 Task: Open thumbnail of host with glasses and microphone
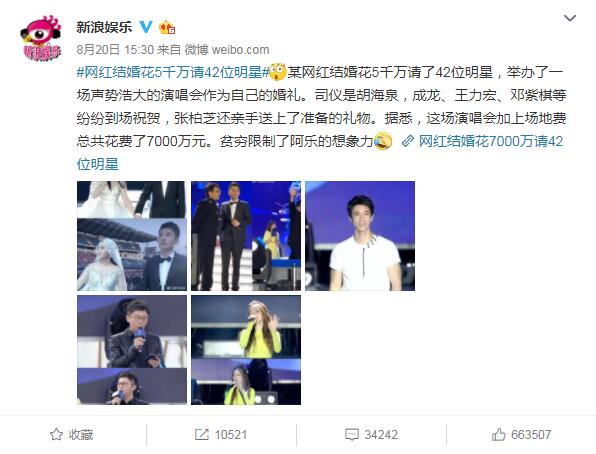click(x=132, y=350)
